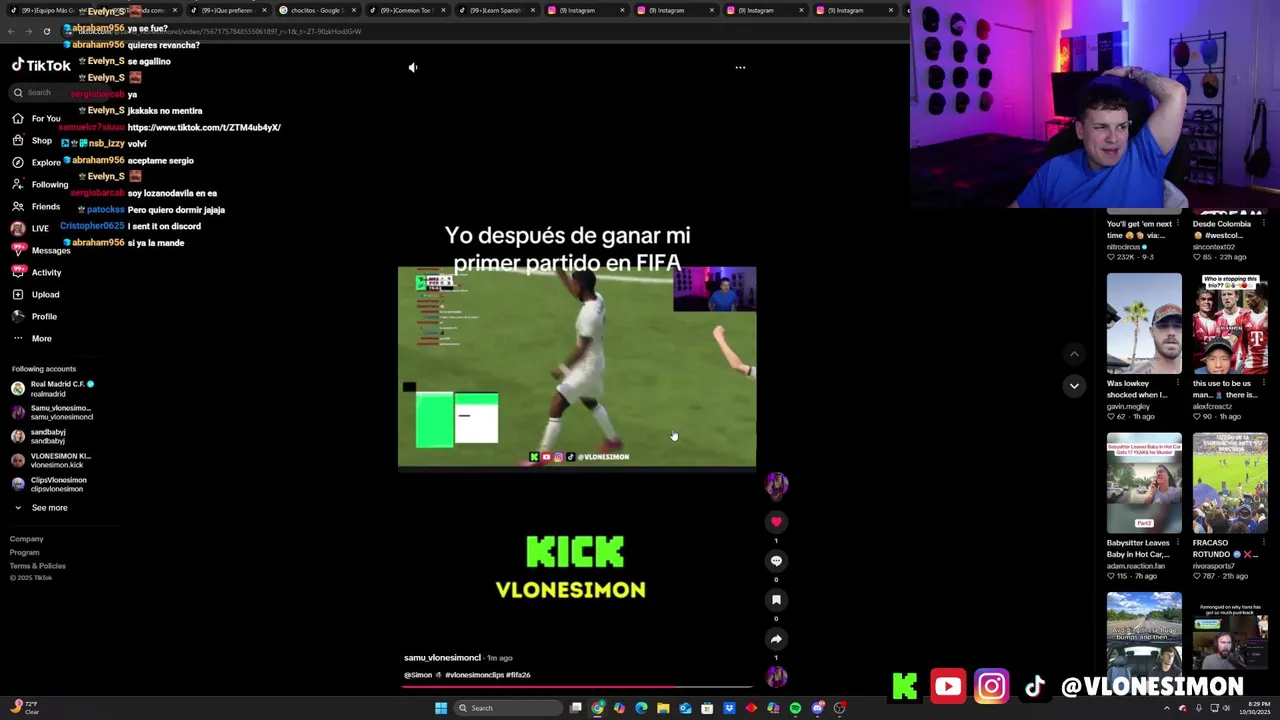
Task: Open options for 'Was lowkey shocked' video
Action: pyautogui.click(x=1177, y=383)
